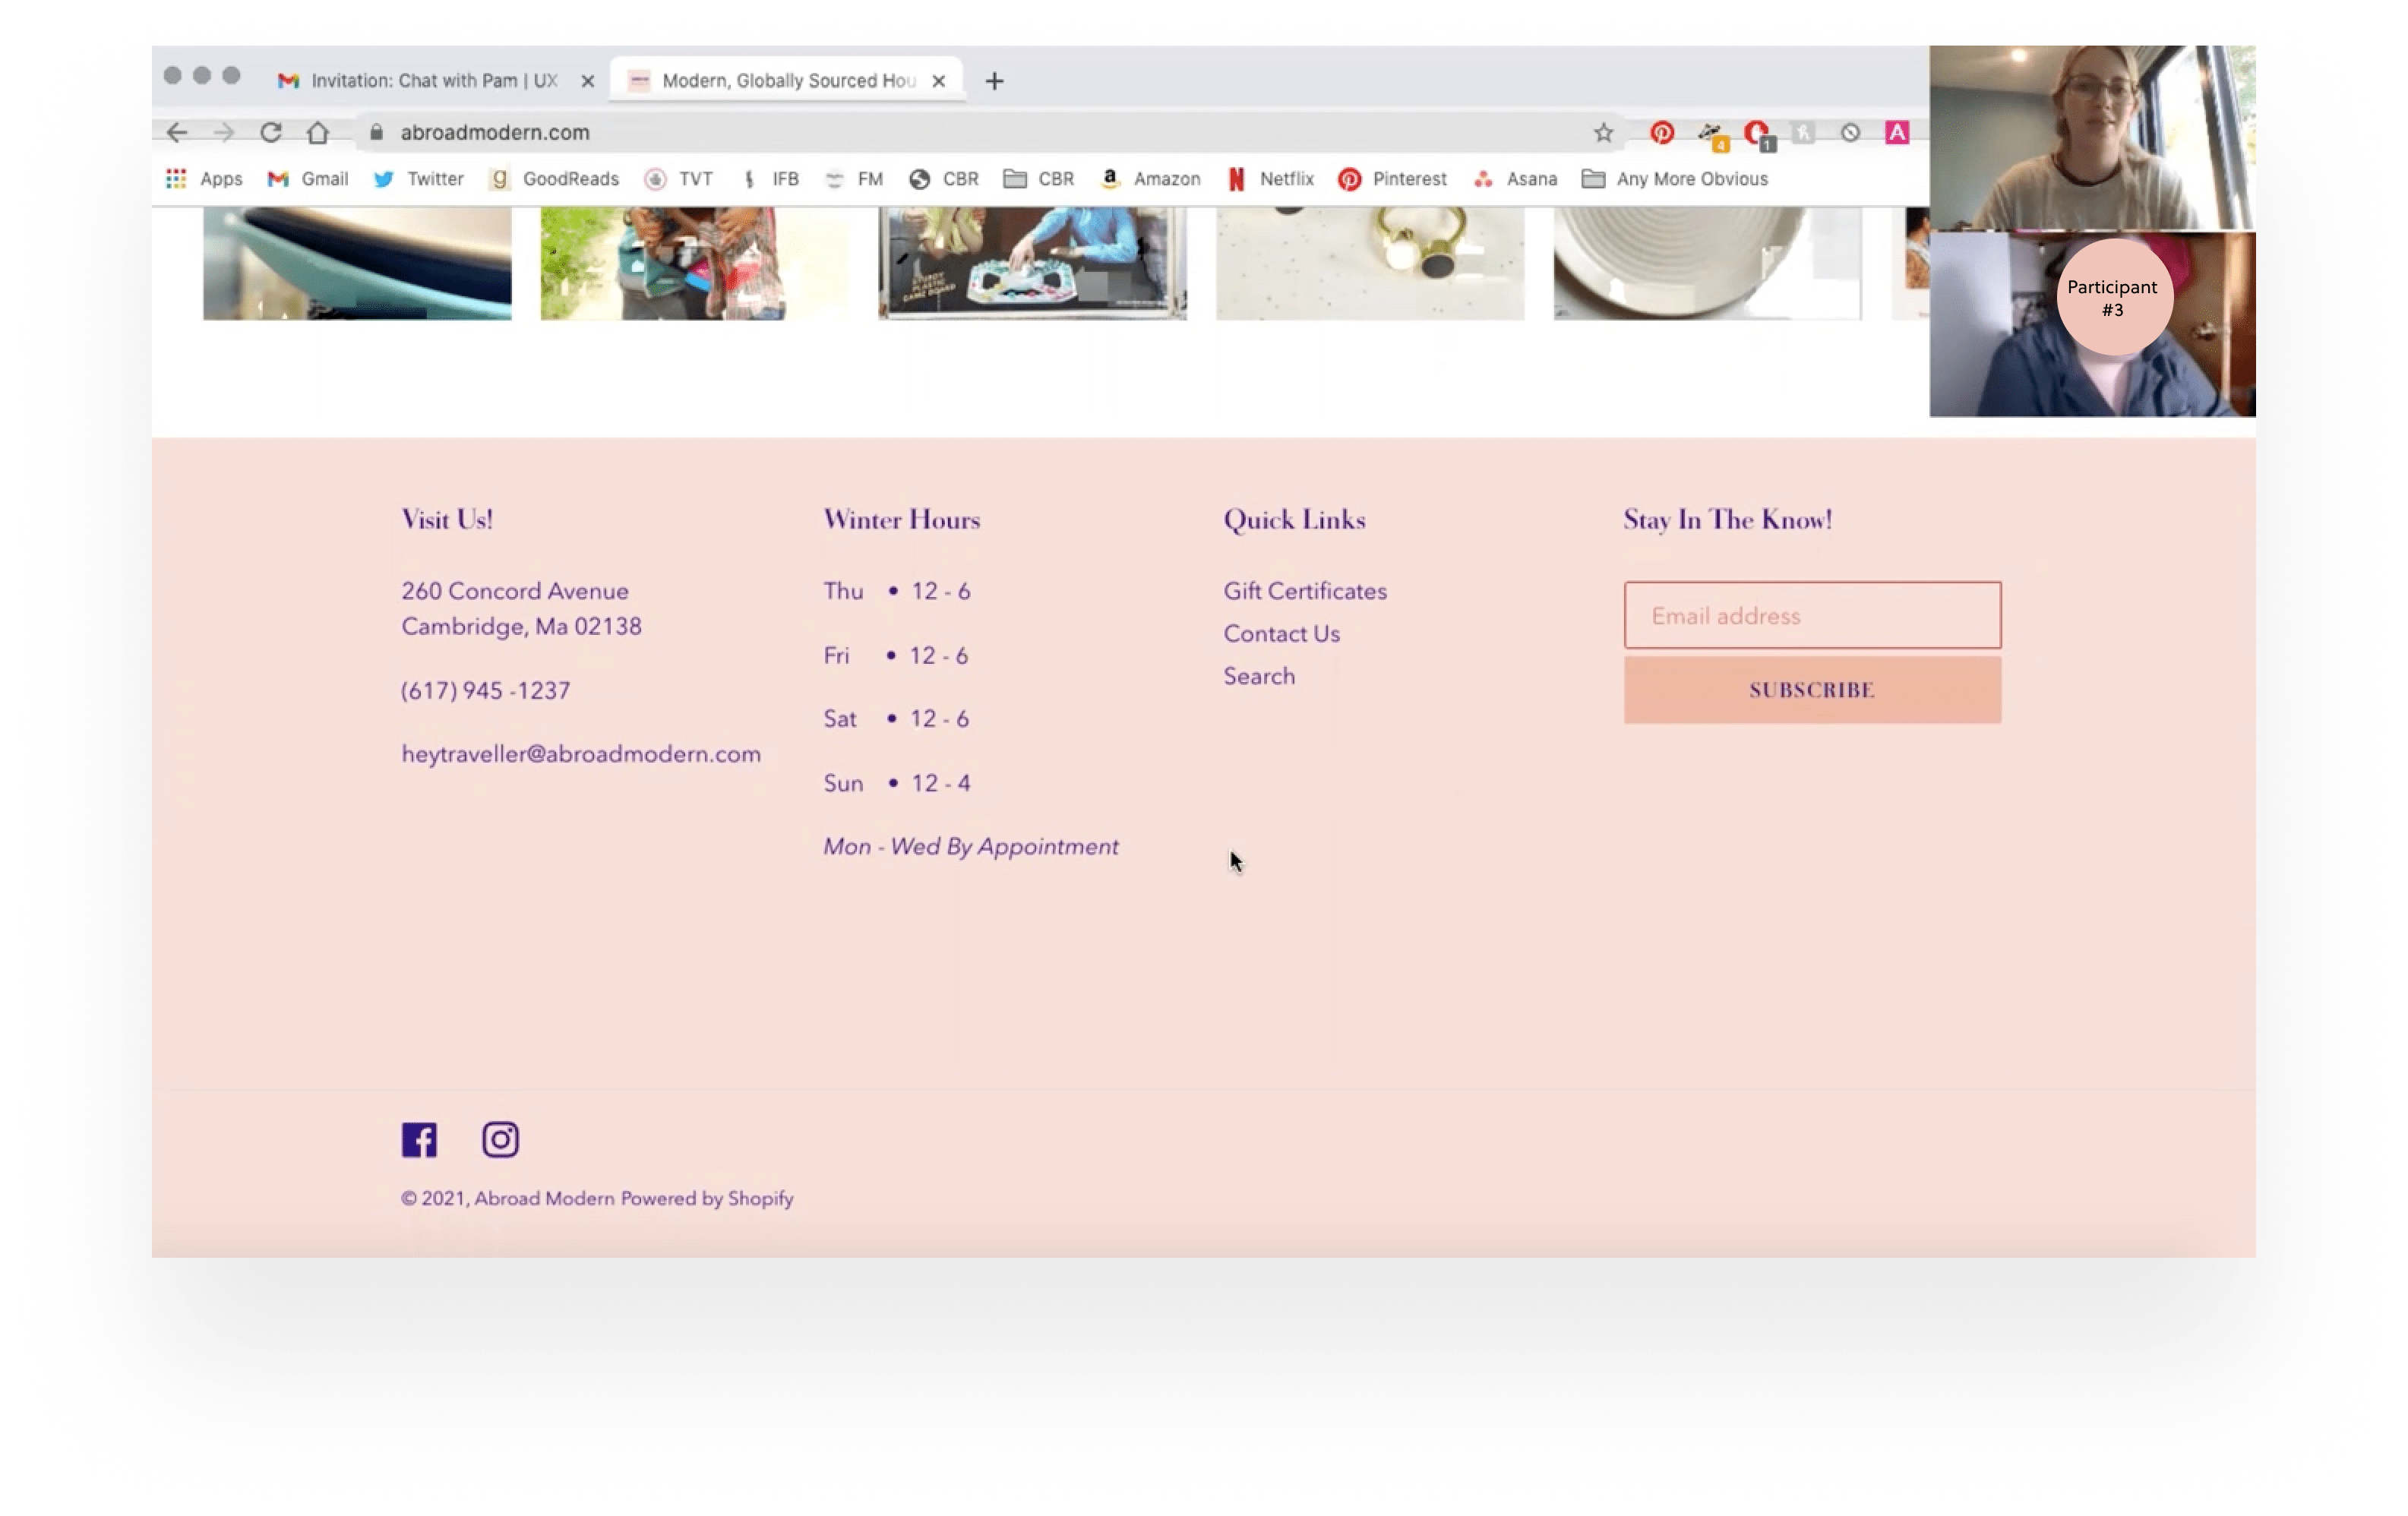This screenshot has height=1516, width=2408.
Task: Open Abroad Modern's Facebook page
Action: 419,1140
